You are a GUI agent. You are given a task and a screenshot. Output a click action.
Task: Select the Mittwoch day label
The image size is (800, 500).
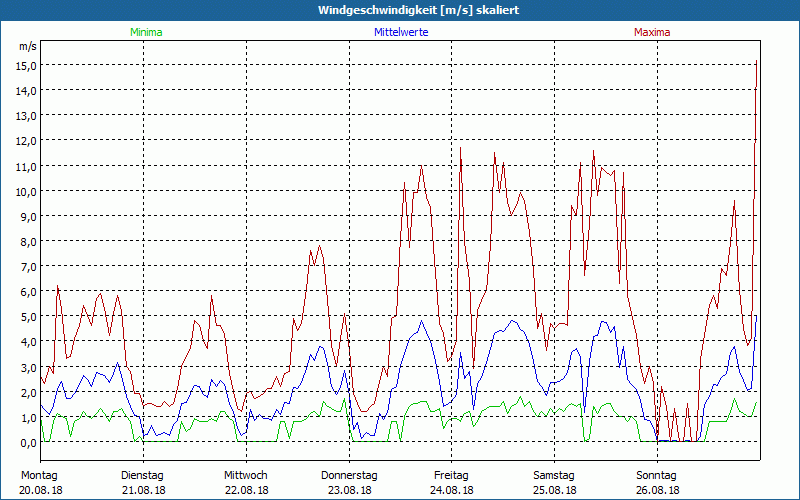[246, 475]
